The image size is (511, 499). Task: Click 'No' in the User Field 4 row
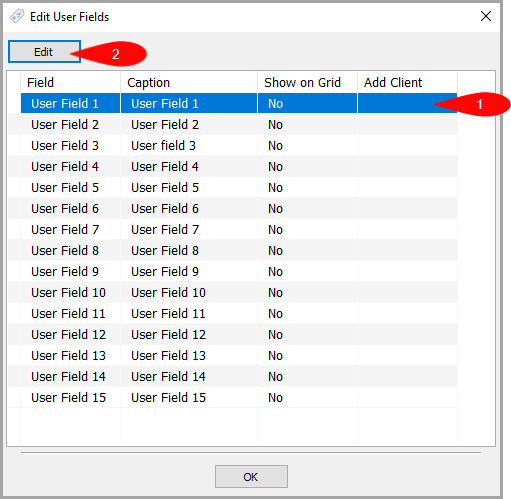[276, 167]
